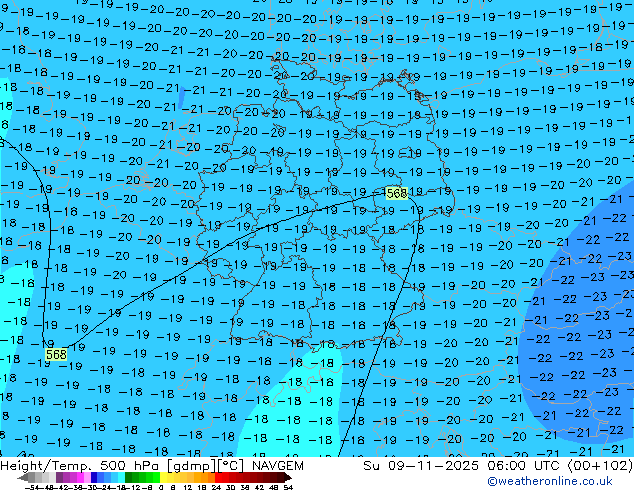Viewport: 634px width, 490px height.
Task: Open the weatheronline.co.uk copyright link
Action: point(550,481)
